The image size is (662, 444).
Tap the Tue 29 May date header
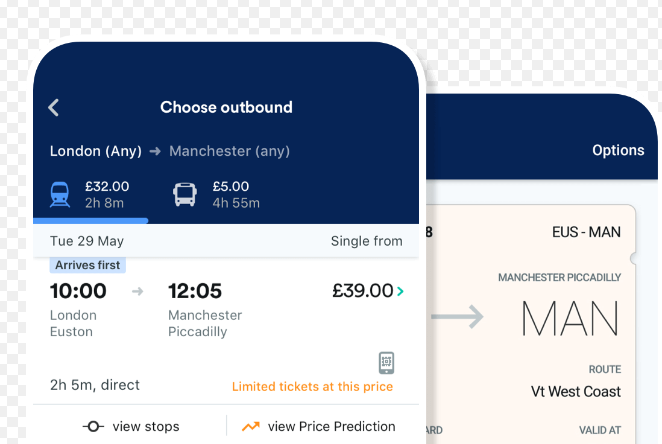tap(87, 241)
